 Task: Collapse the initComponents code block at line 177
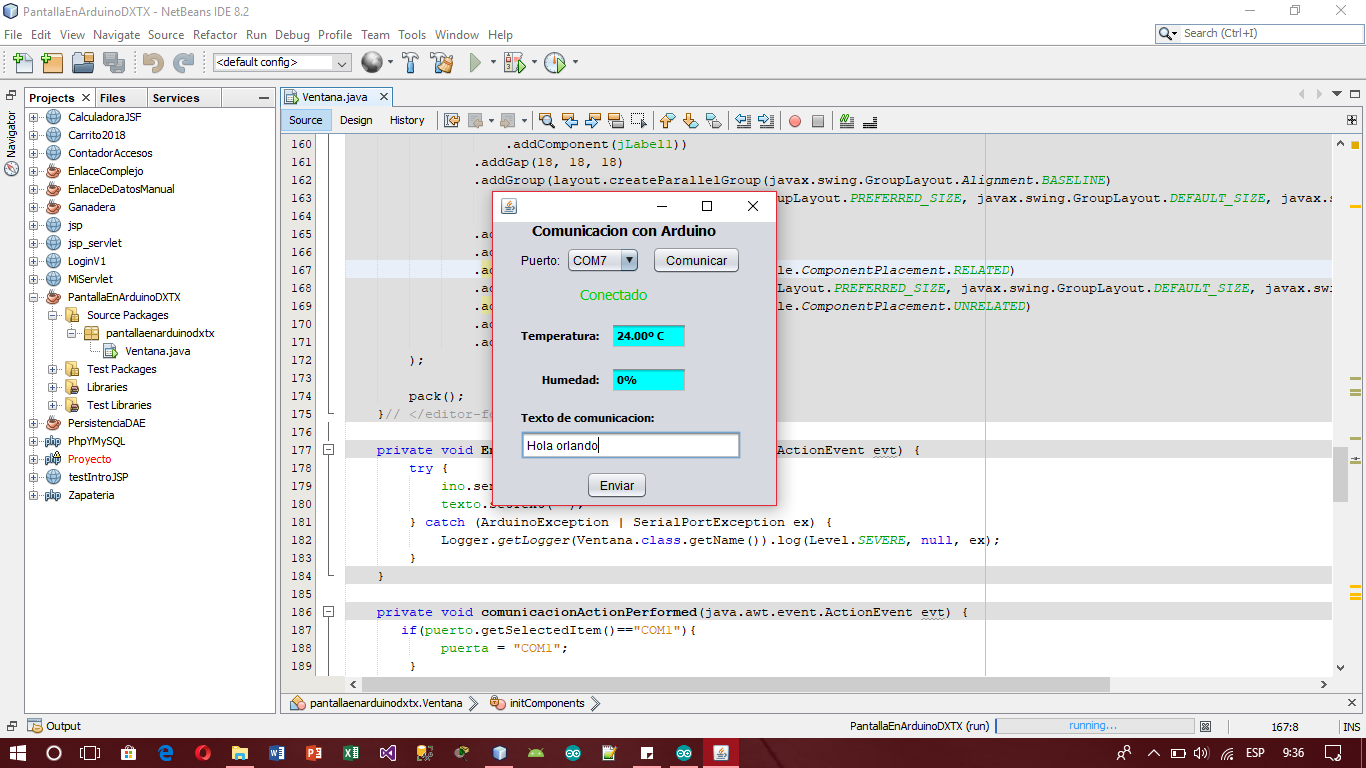(x=329, y=450)
